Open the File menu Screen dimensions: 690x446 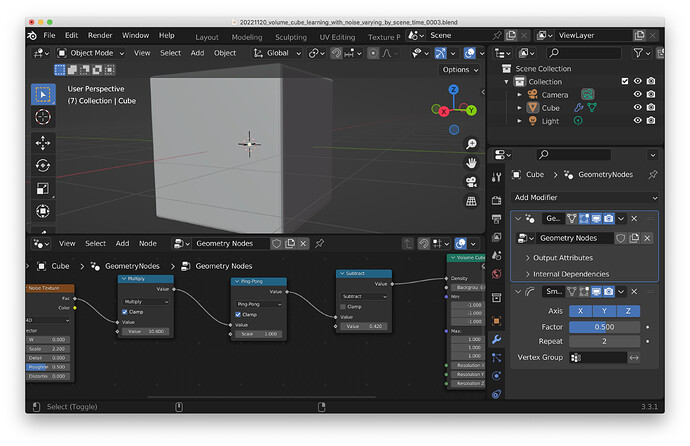[49, 35]
